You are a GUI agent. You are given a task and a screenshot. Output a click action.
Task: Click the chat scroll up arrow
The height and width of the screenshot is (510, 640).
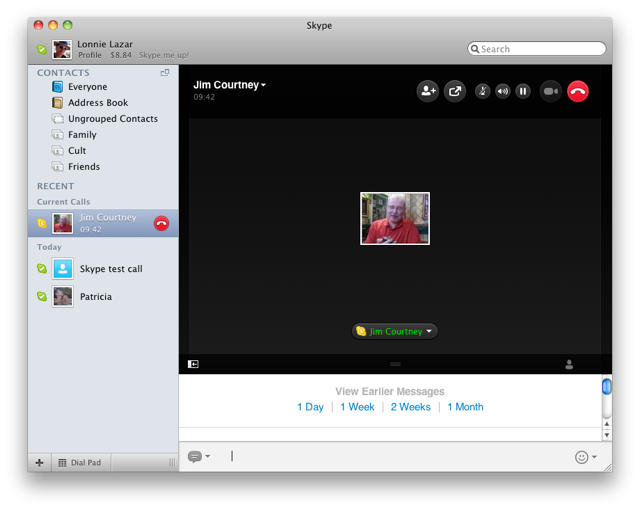[x=607, y=424]
